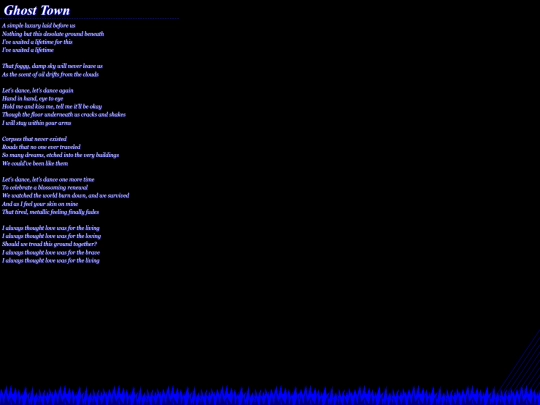Click 'Nothing but this desolate ground beneath'
Screen dimensions: 540x405
pos(53,34)
